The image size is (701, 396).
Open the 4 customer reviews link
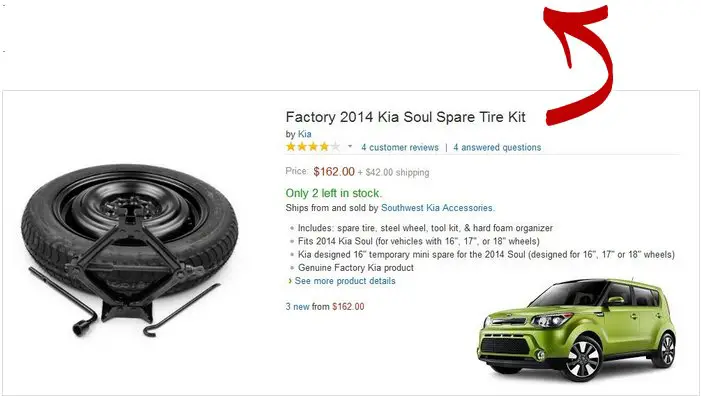click(x=400, y=147)
